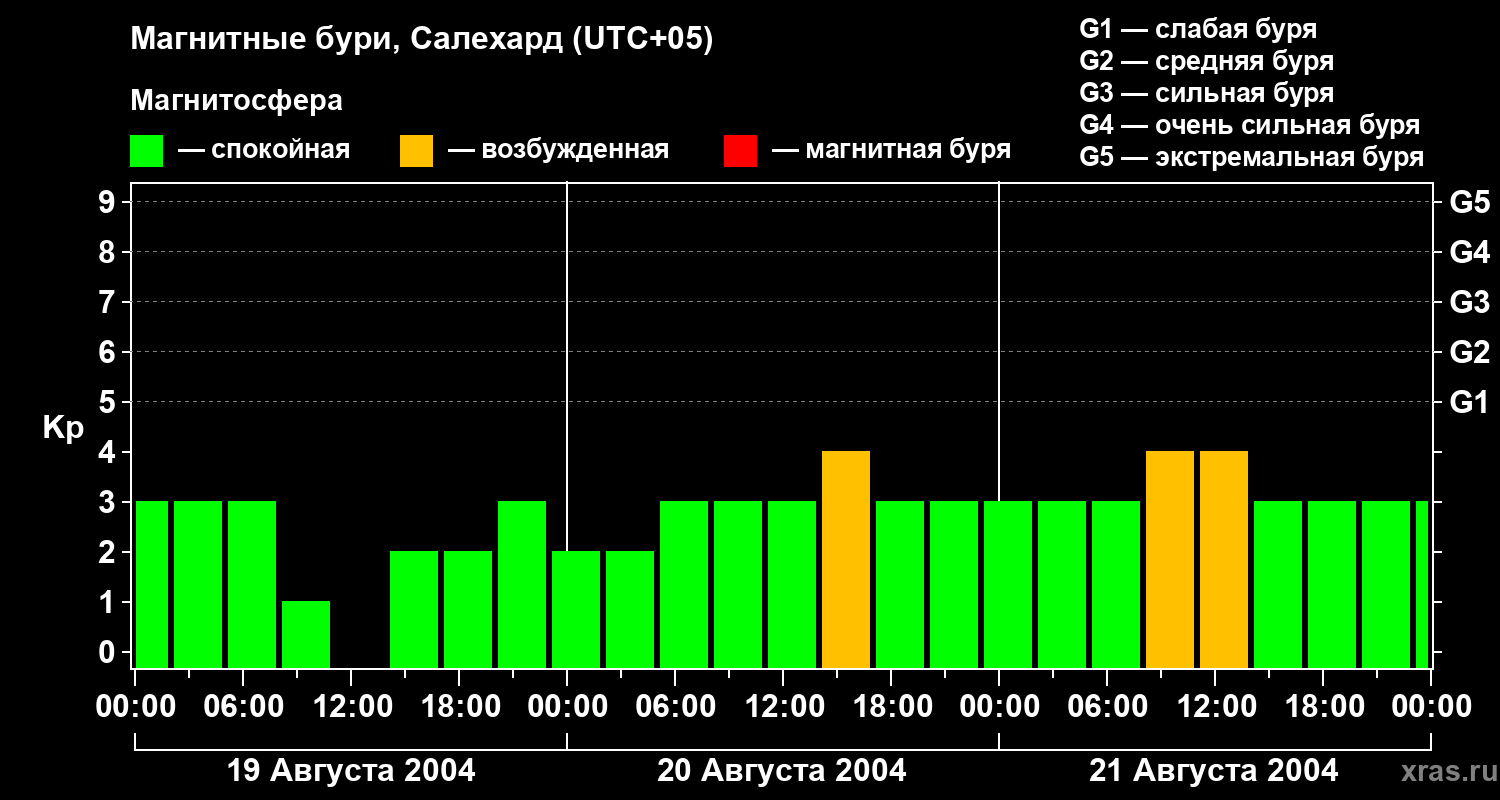The width and height of the screenshot is (1500, 800).
Task: Click the '12:00' time label above 19 Августа
Action: point(352,707)
